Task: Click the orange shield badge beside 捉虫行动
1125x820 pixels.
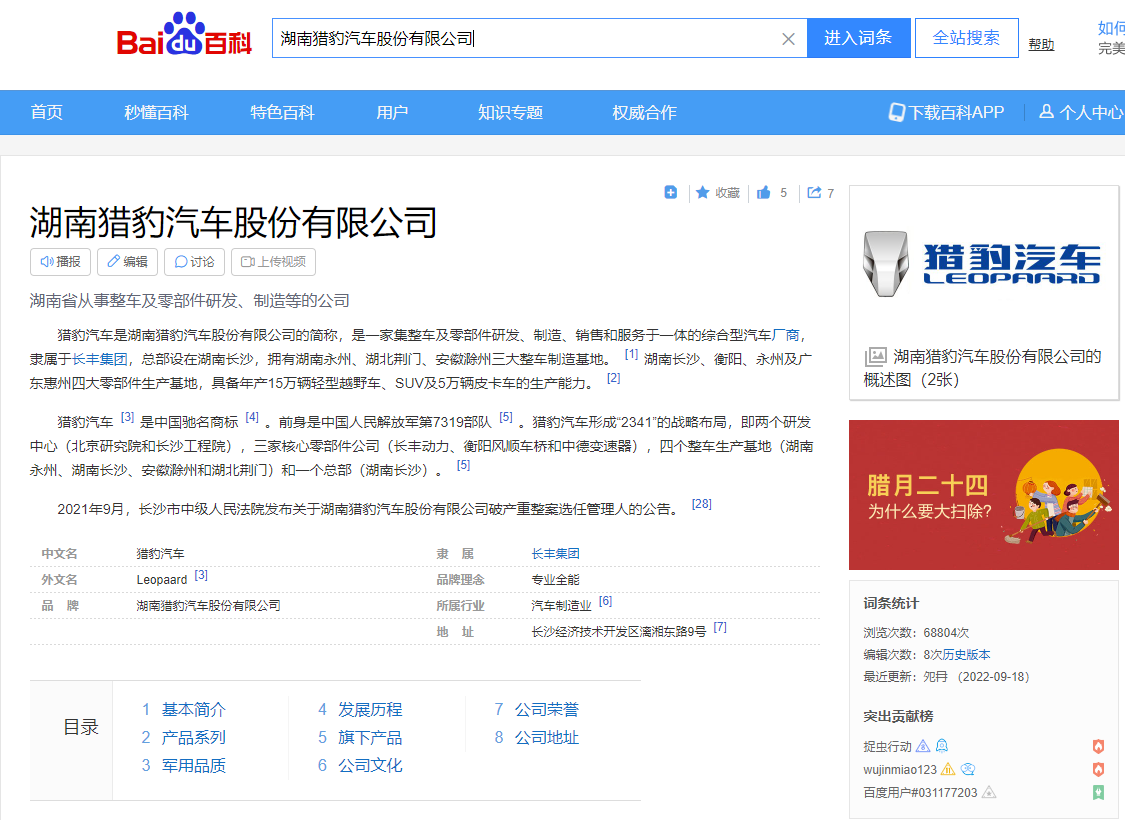Action: pos(1098,747)
